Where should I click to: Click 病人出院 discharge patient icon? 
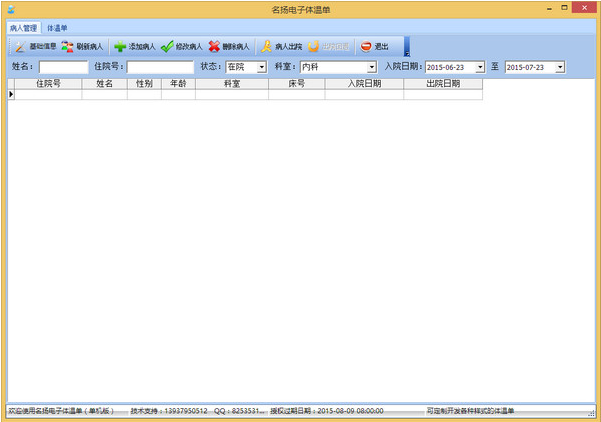point(266,46)
